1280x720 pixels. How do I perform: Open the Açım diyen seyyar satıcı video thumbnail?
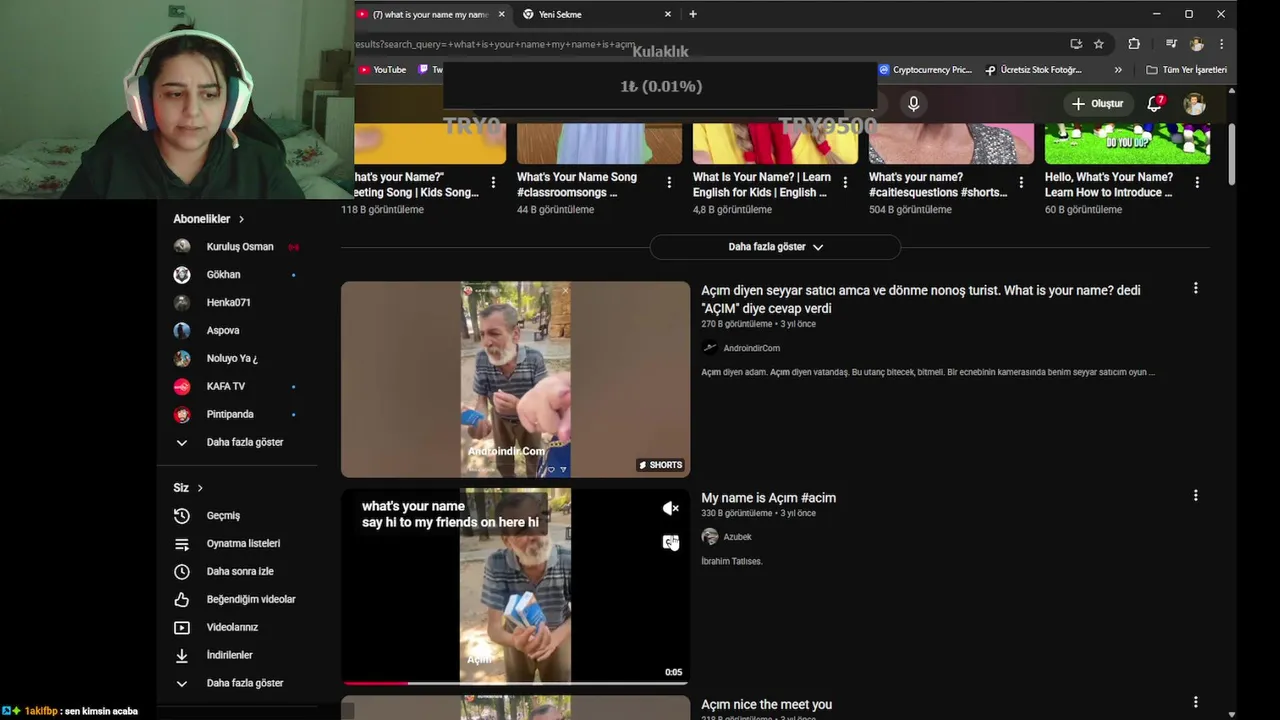click(515, 379)
